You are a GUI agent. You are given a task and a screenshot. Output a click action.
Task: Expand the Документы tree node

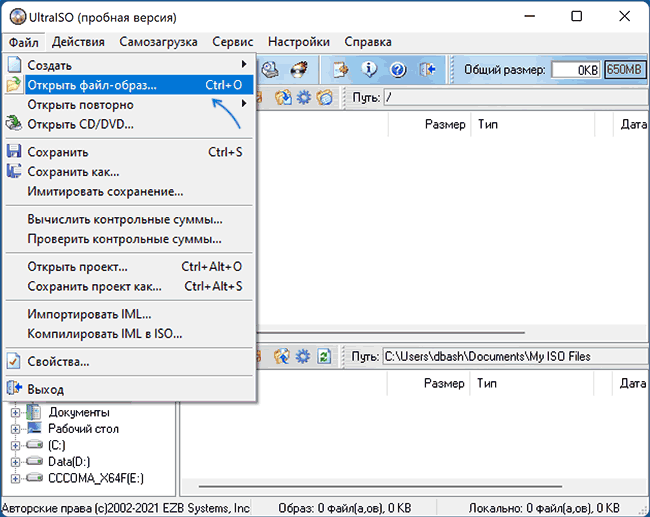tap(15, 413)
